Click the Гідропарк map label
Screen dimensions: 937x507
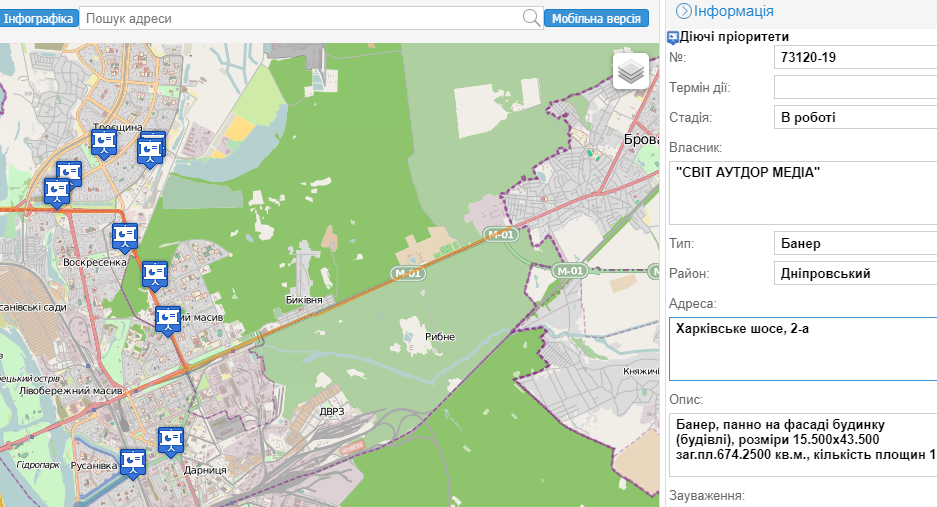[x=38, y=465]
